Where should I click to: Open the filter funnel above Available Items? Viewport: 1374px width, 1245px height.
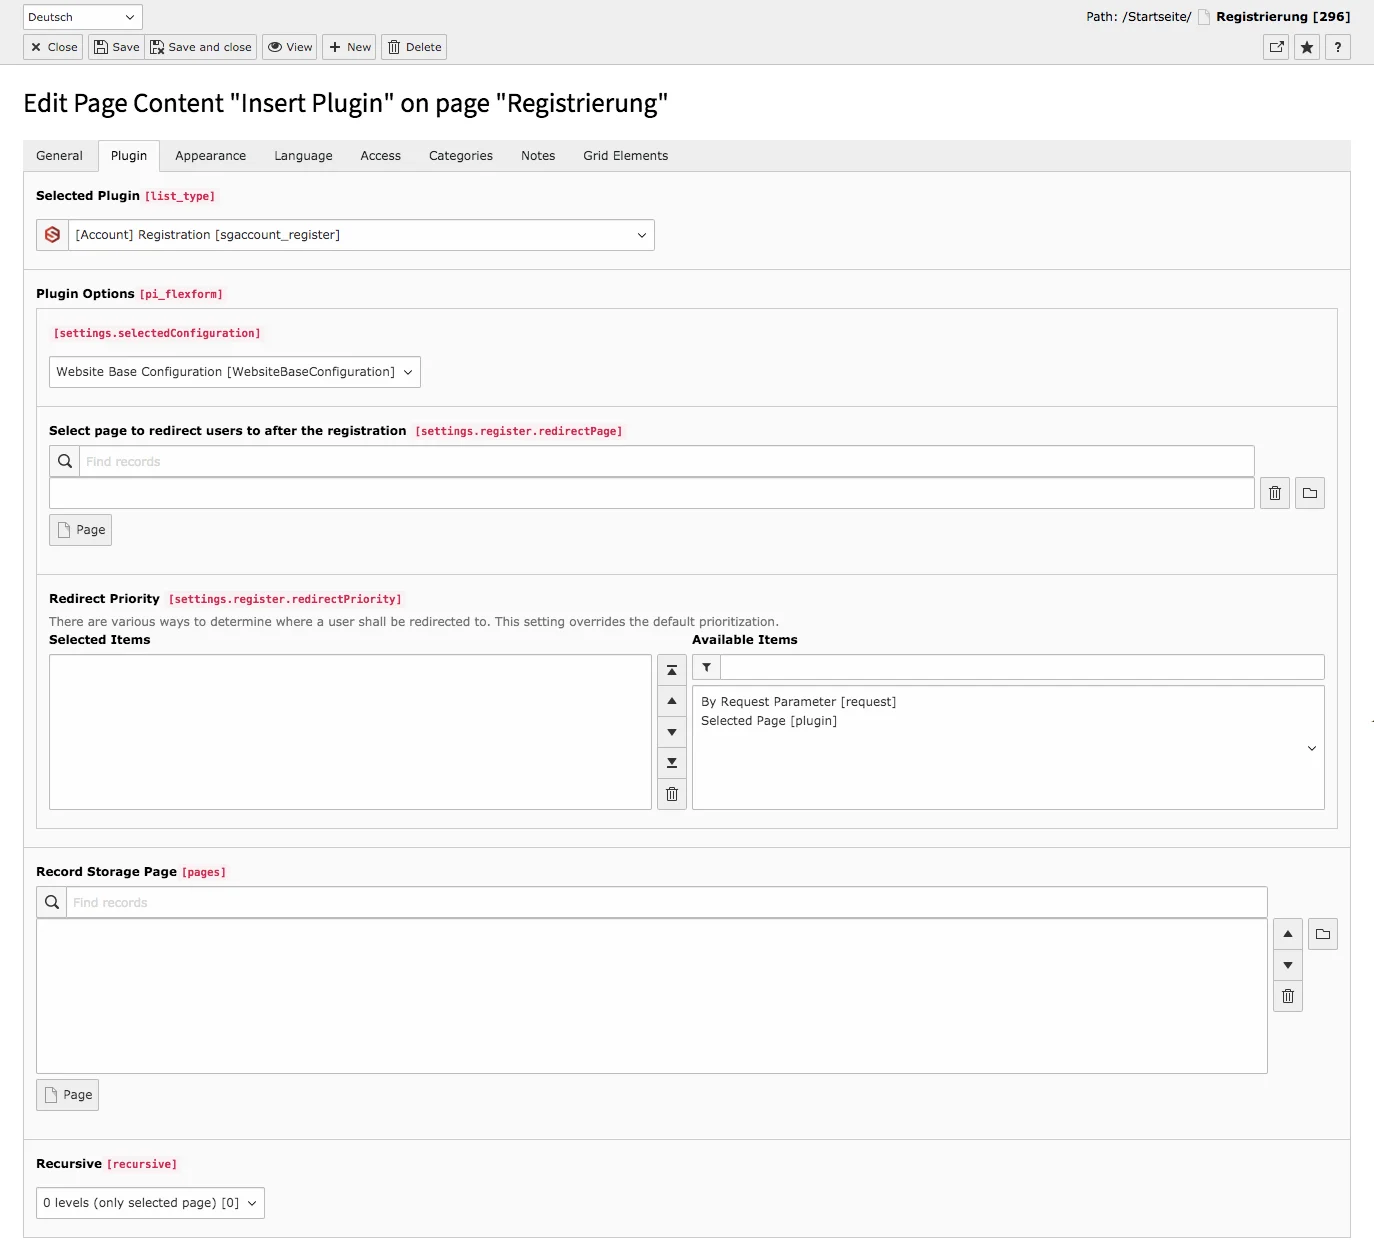[x=706, y=667]
